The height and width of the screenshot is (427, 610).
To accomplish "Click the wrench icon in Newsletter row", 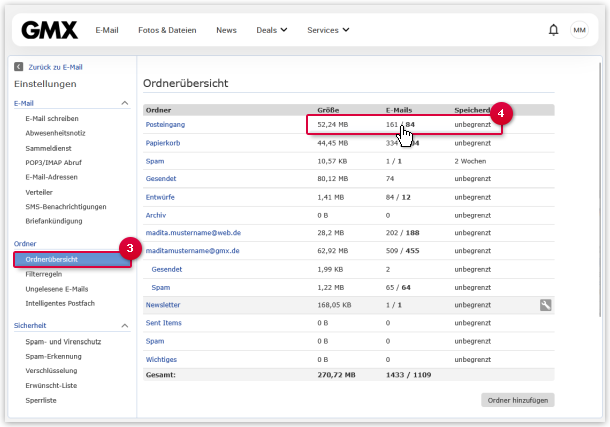I will (545, 305).
